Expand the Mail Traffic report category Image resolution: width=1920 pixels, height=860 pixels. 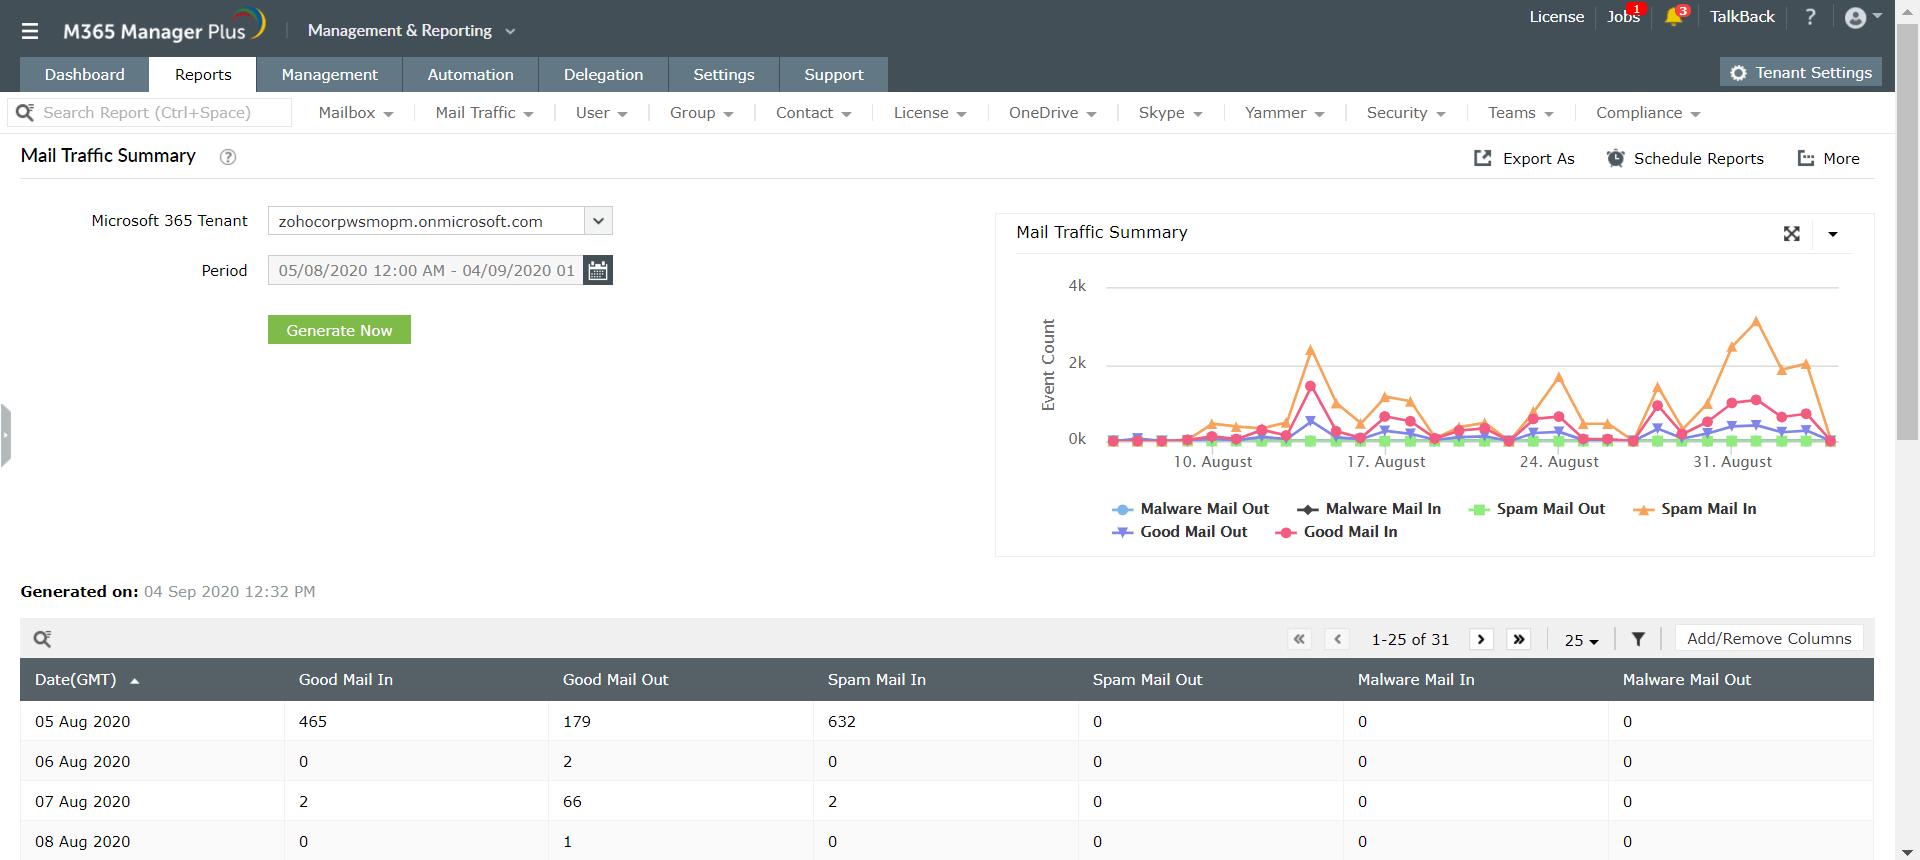click(x=484, y=113)
